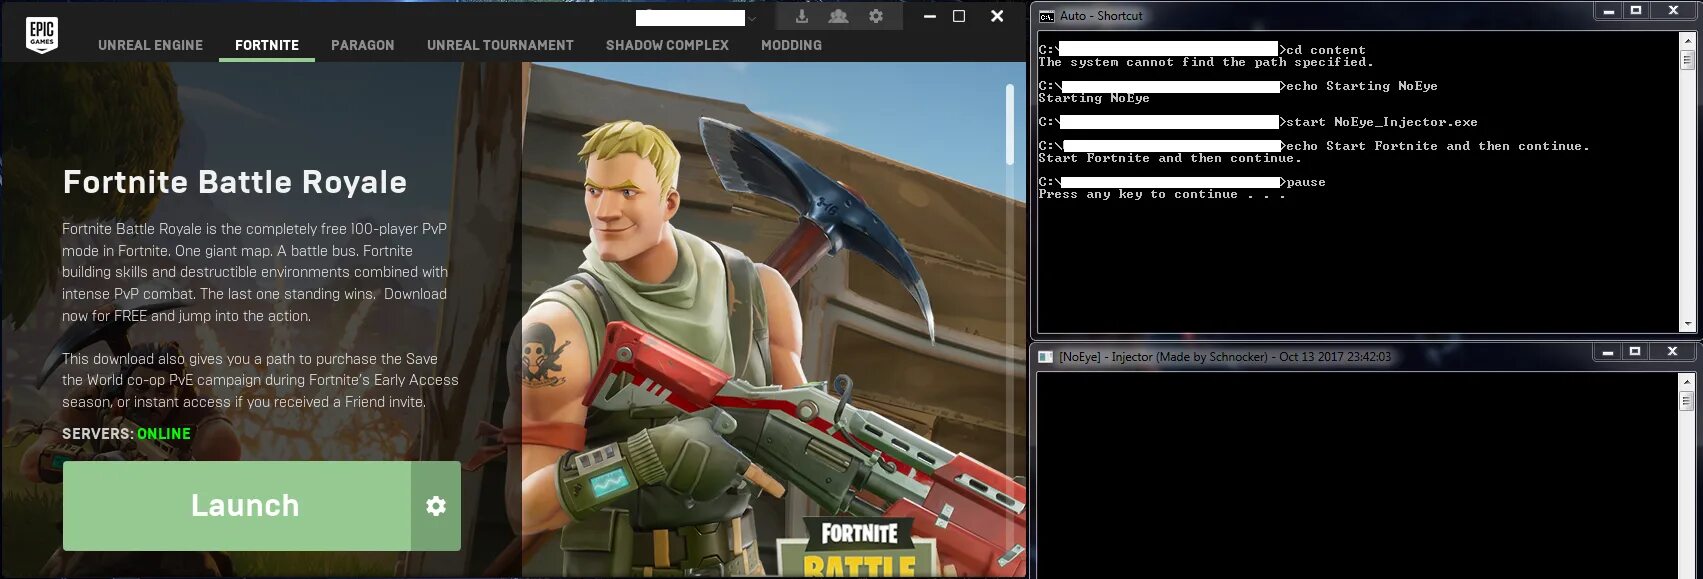This screenshot has width=1703, height=579.
Task: Click the Auto - Shortcut window's cmd icon
Action: click(1047, 16)
